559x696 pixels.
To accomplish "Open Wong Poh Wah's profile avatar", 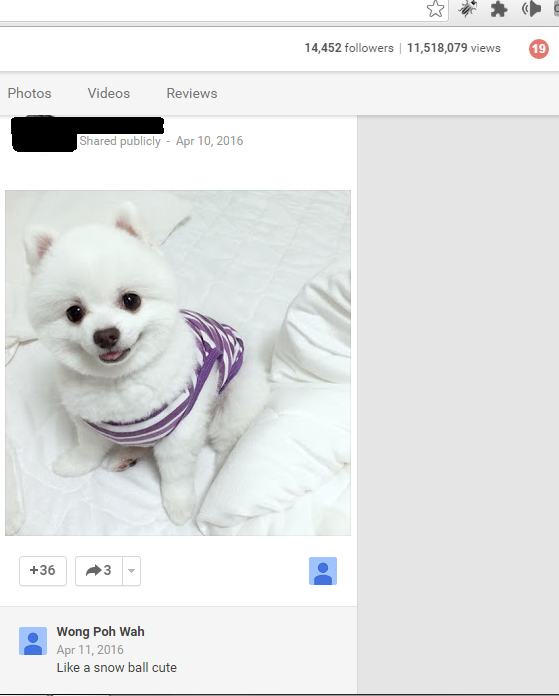I will 33,641.
